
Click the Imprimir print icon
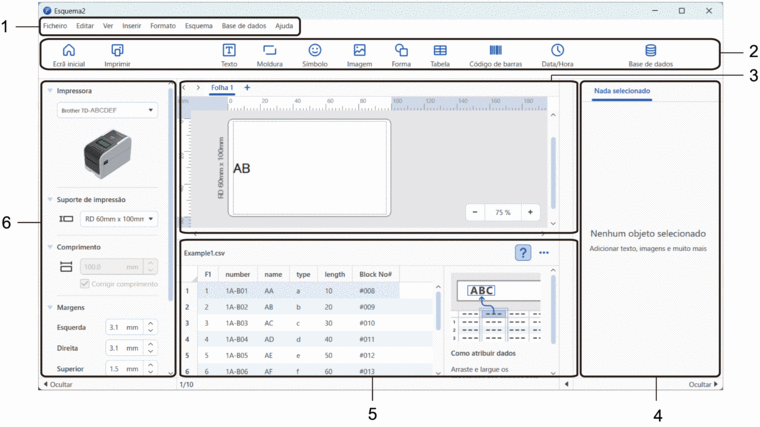117,50
